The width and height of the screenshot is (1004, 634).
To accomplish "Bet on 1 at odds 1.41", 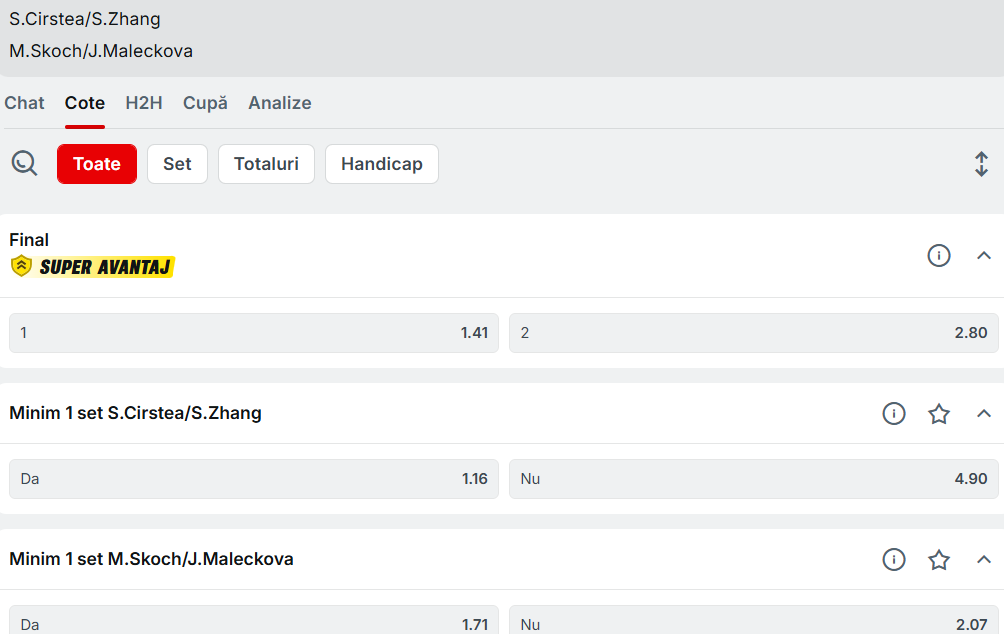I will pos(253,333).
